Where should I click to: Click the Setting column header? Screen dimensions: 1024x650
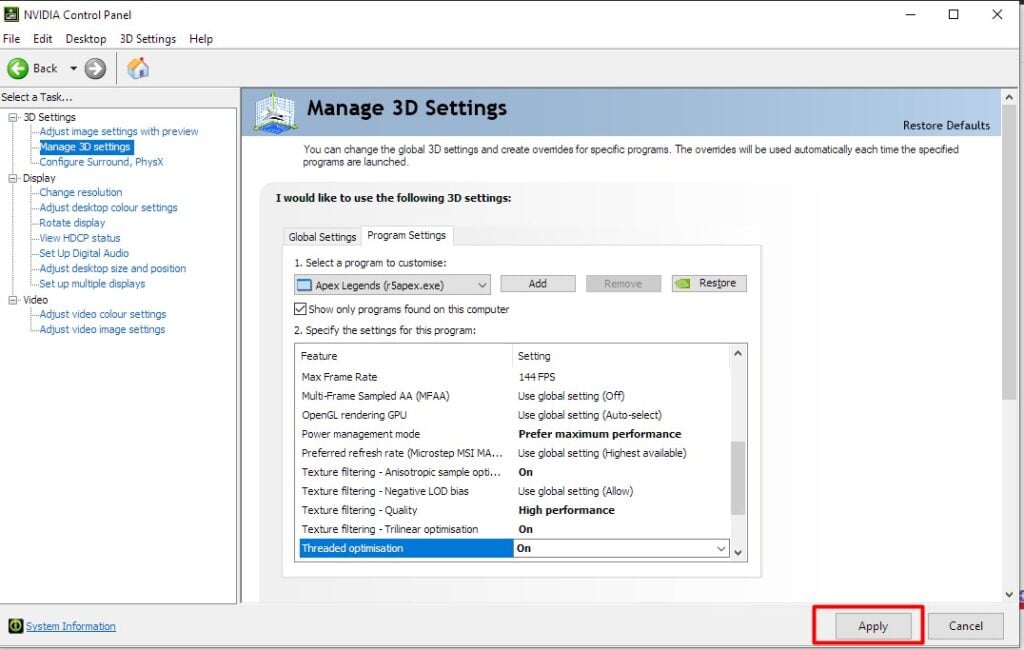click(620, 356)
